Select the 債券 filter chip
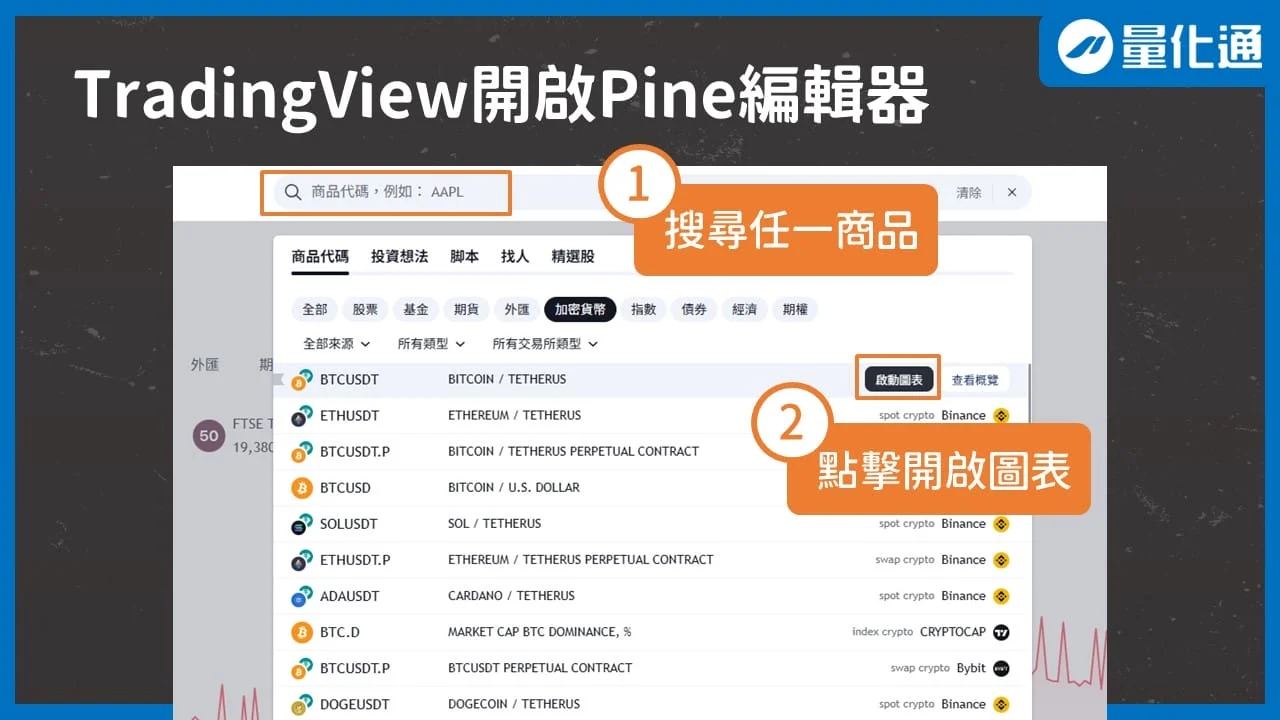 [694, 310]
